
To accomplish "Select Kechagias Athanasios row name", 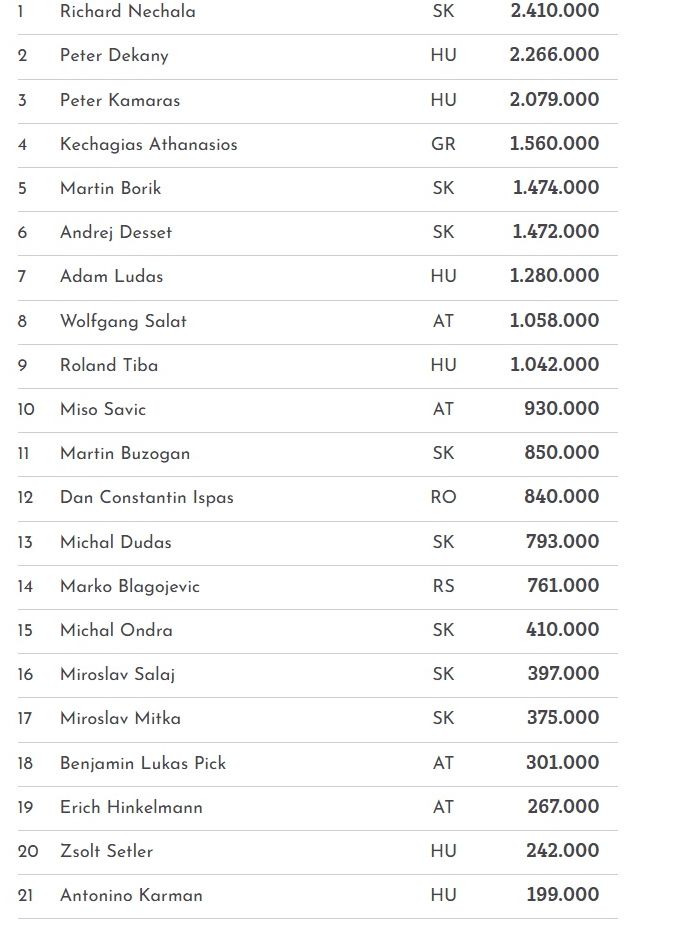I will 148,144.
